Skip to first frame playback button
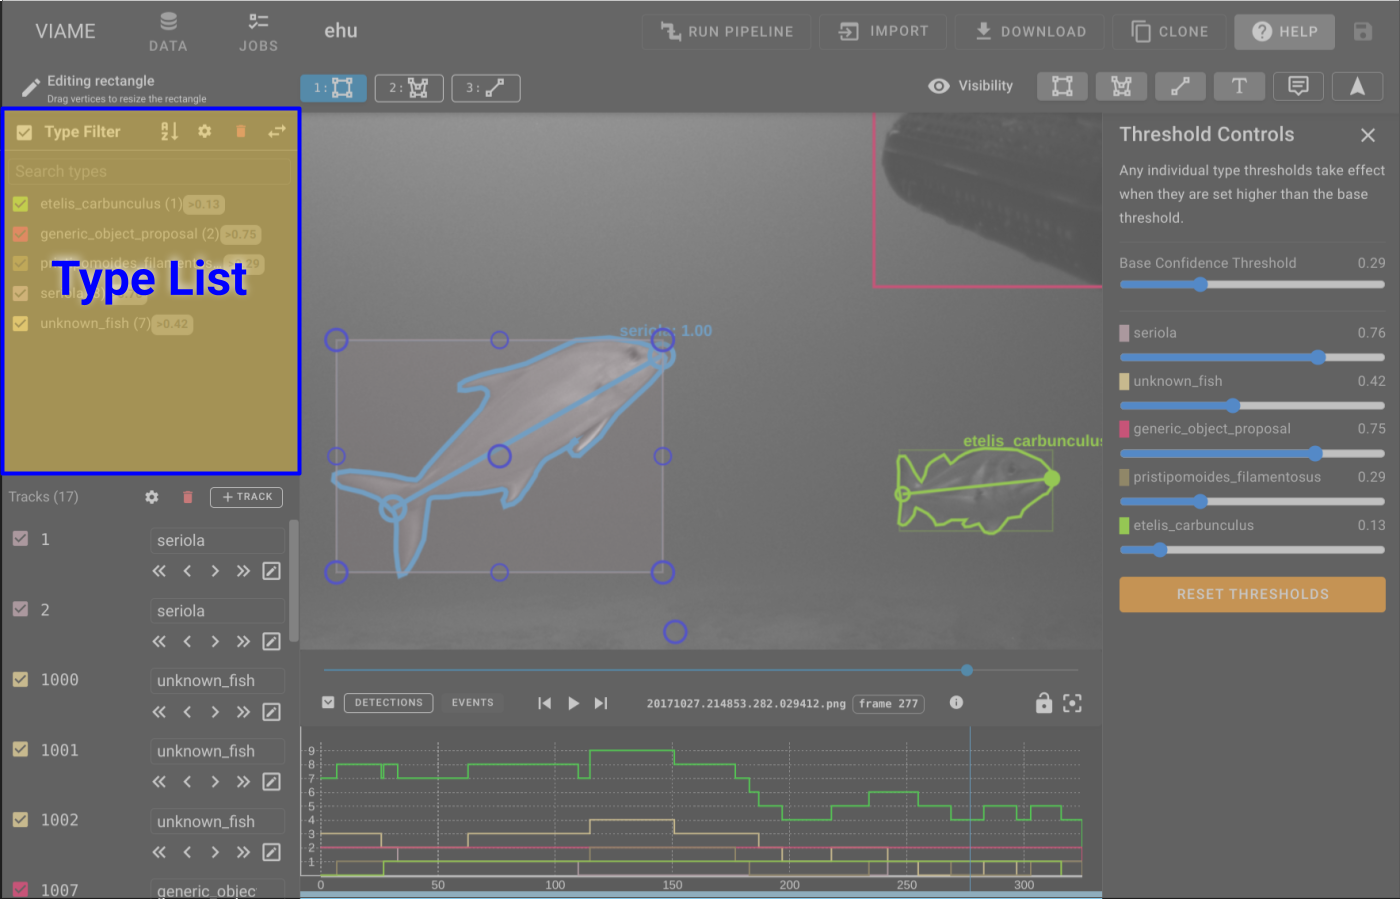The height and width of the screenshot is (900, 1400). [544, 703]
